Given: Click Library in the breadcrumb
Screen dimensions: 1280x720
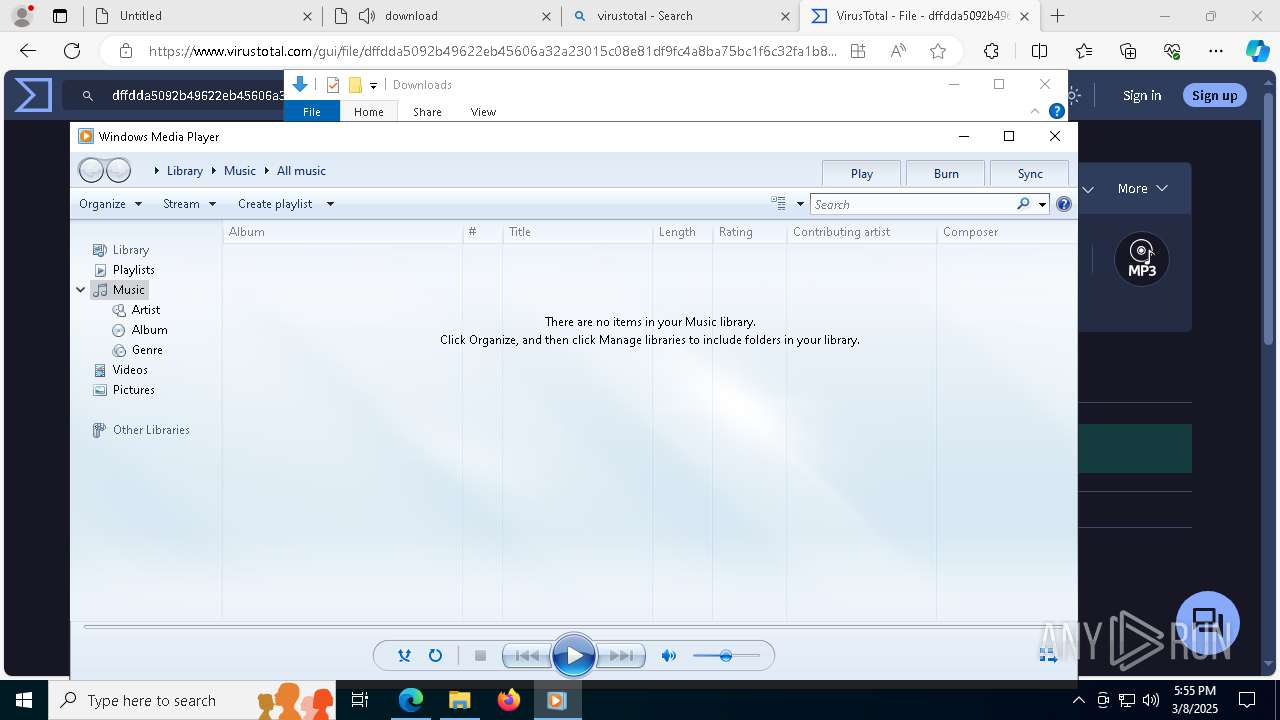Looking at the screenshot, I should 185,171.
